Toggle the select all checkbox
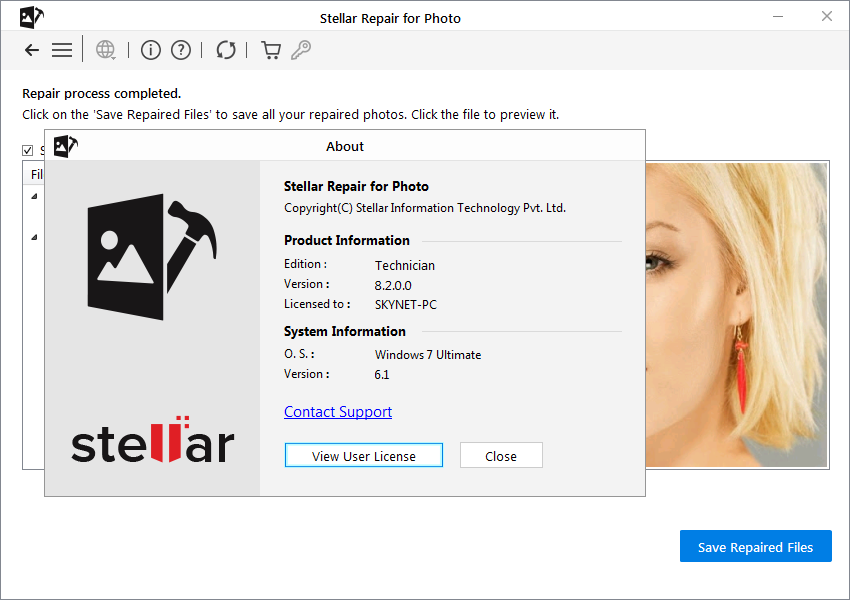Screen dimensions: 850x600 (28, 150)
